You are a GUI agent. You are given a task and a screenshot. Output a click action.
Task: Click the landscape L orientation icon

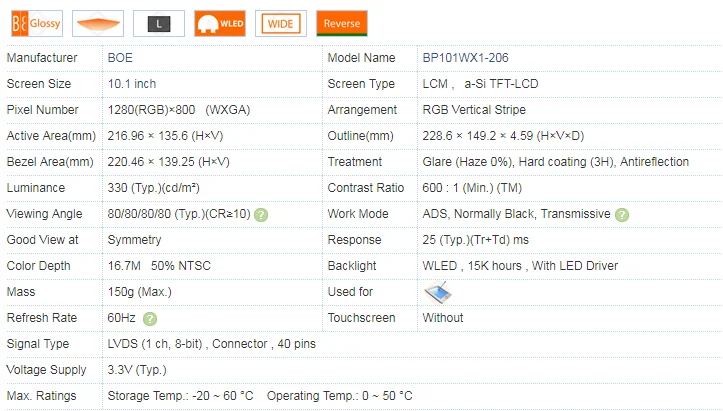point(159,24)
